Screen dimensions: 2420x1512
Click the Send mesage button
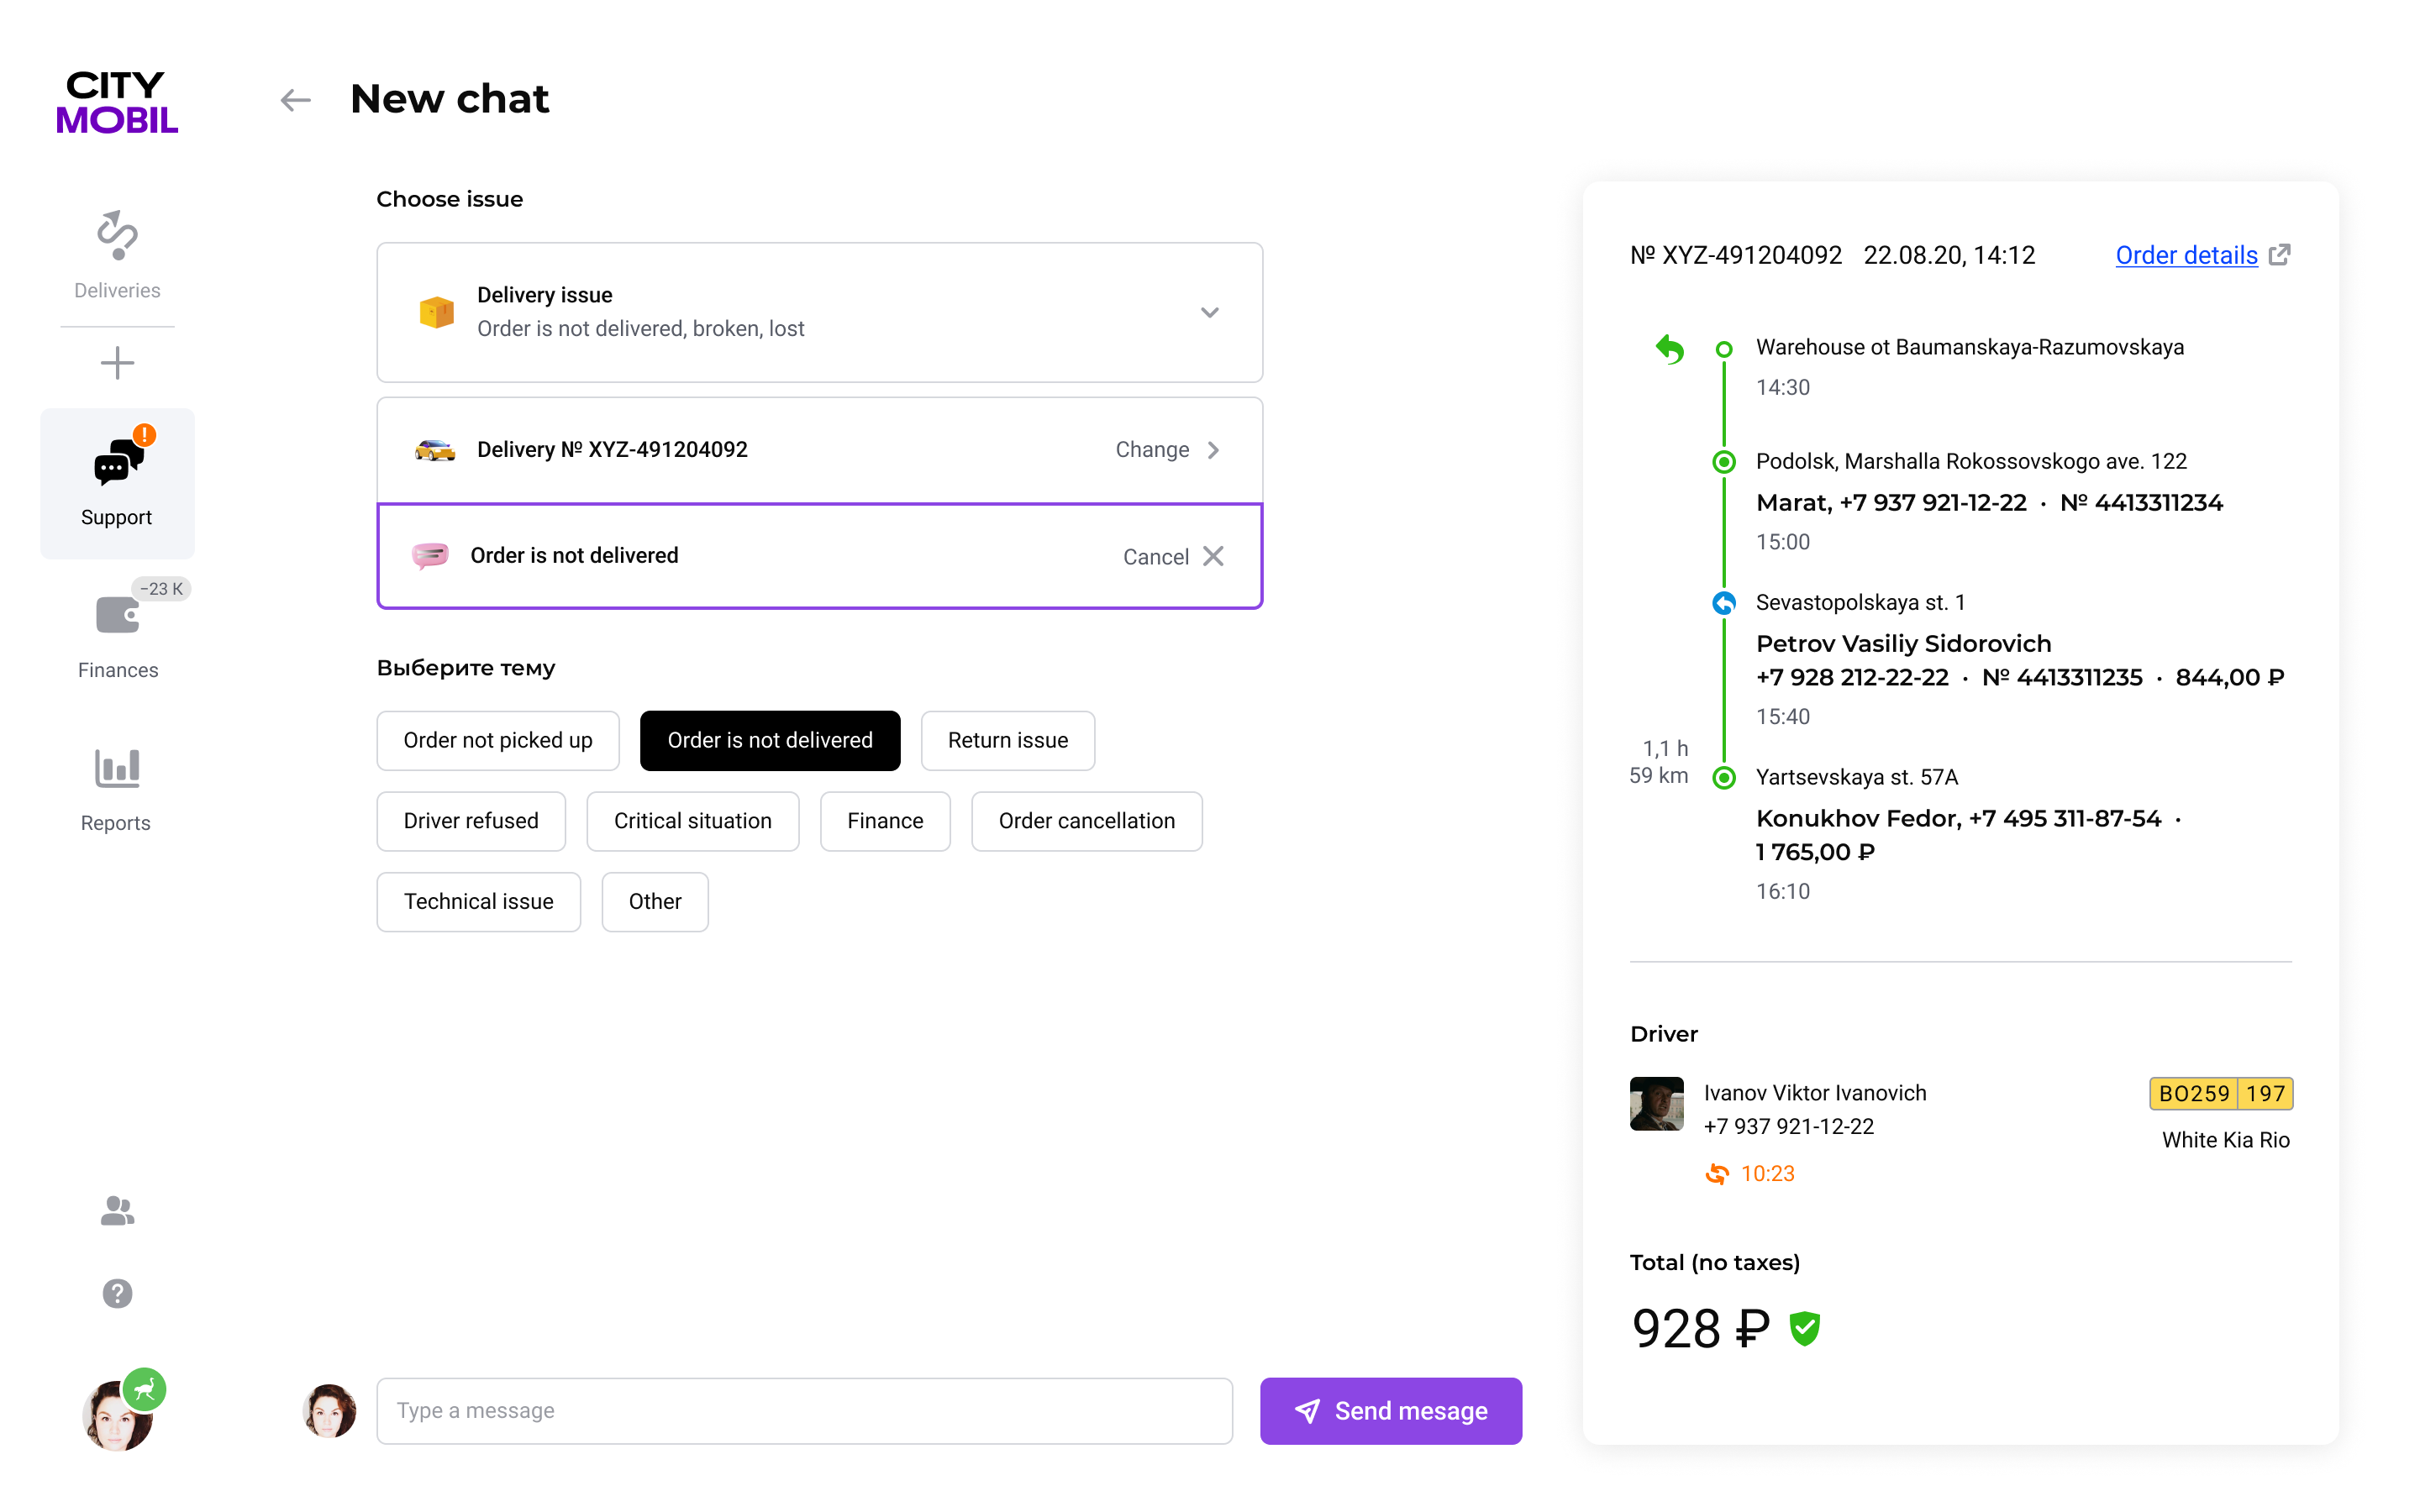click(x=1391, y=1411)
